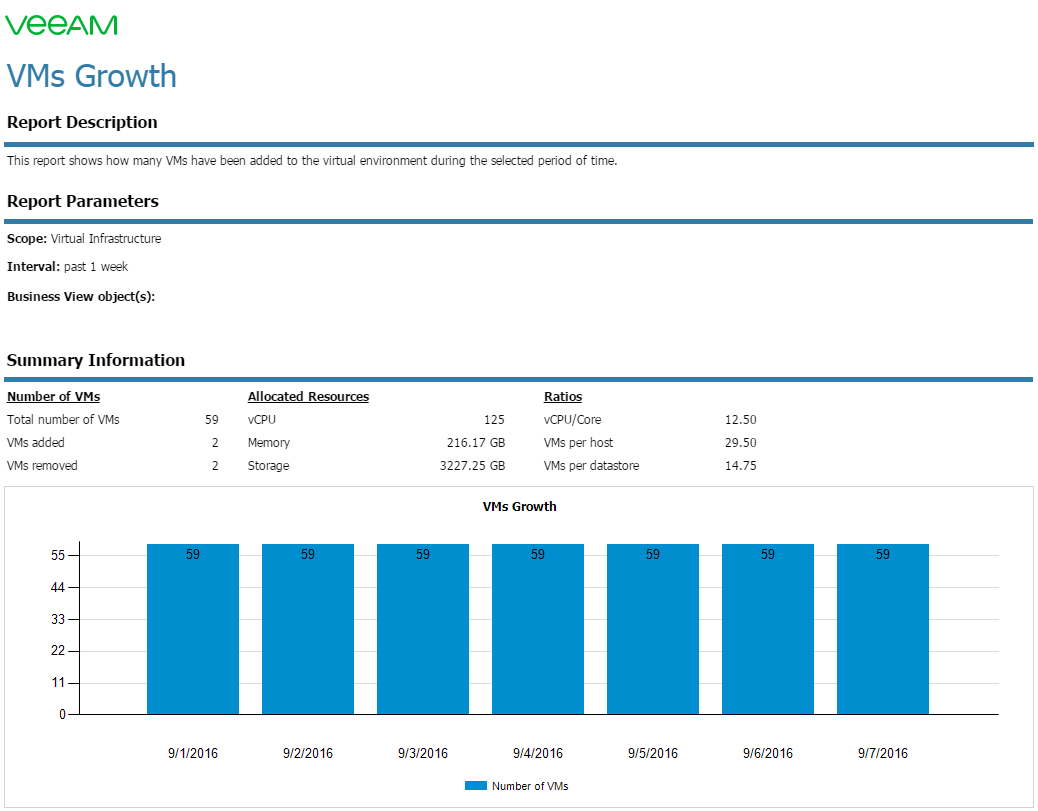The image size is (1038, 811).
Task: Click the Allocated Resources header
Action: click(308, 397)
